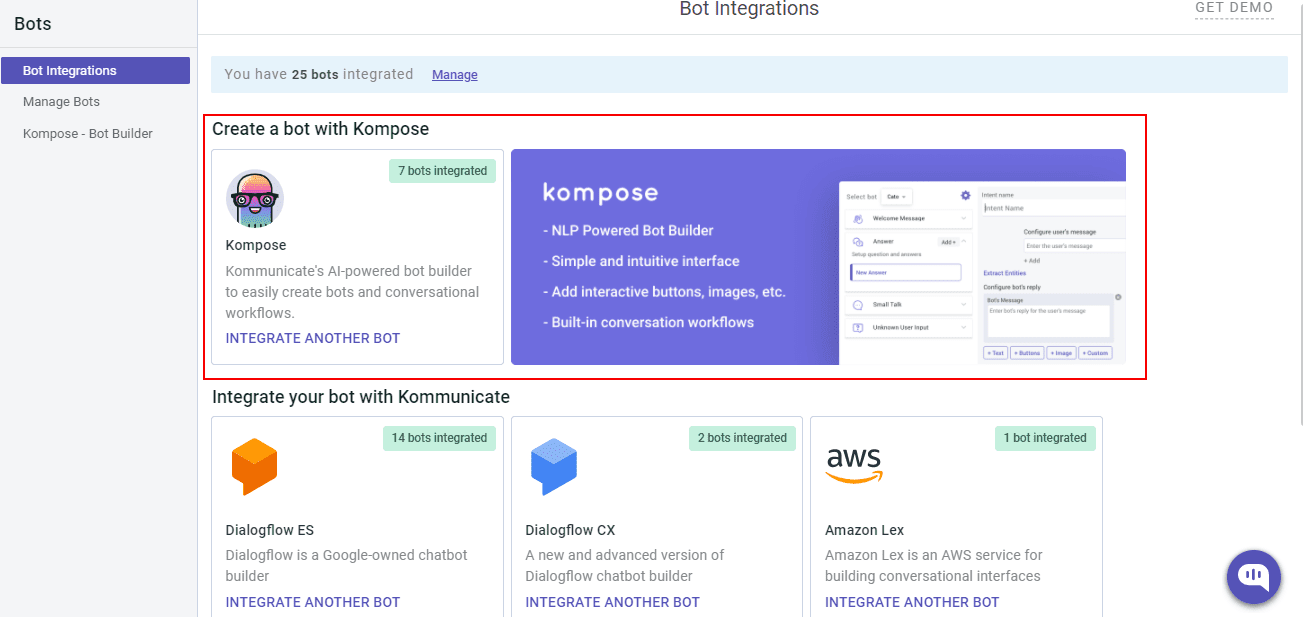
Task: Click the Small Talk speech bubble icon
Action: [x=857, y=304]
